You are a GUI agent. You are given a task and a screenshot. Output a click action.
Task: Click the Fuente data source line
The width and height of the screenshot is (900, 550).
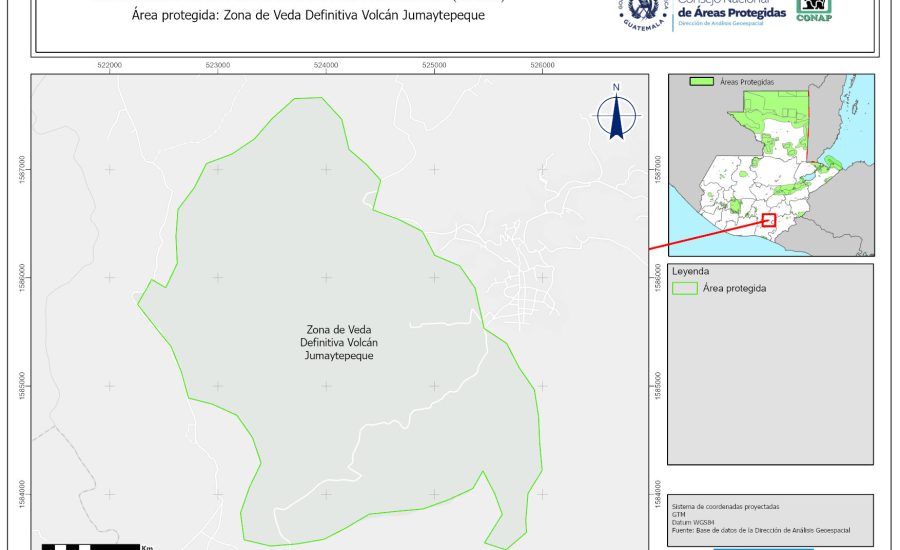pyautogui.click(x=766, y=530)
